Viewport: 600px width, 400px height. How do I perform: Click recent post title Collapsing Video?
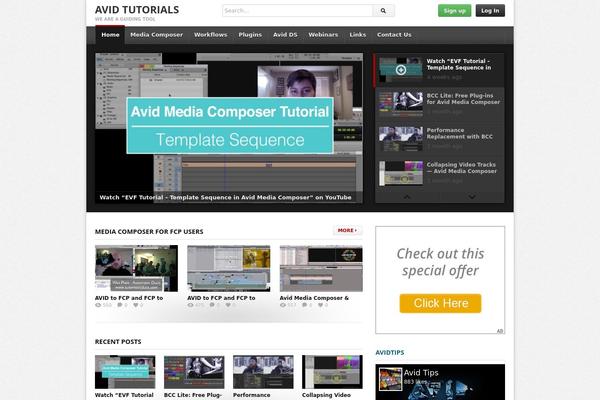[326, 395]
